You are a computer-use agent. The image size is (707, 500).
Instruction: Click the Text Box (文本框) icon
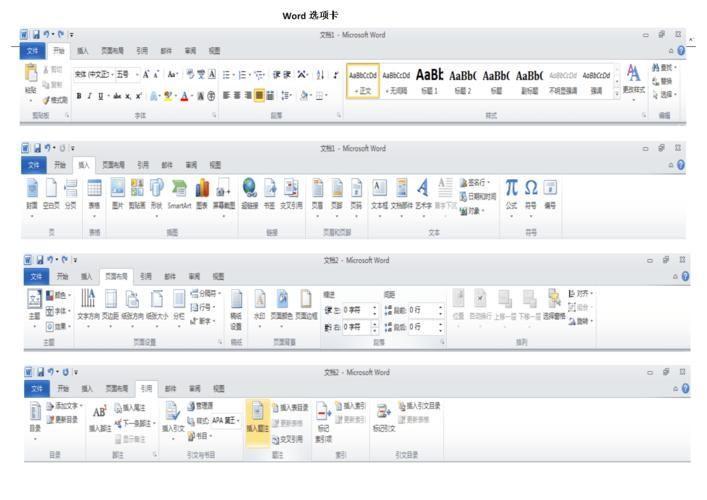379,188
